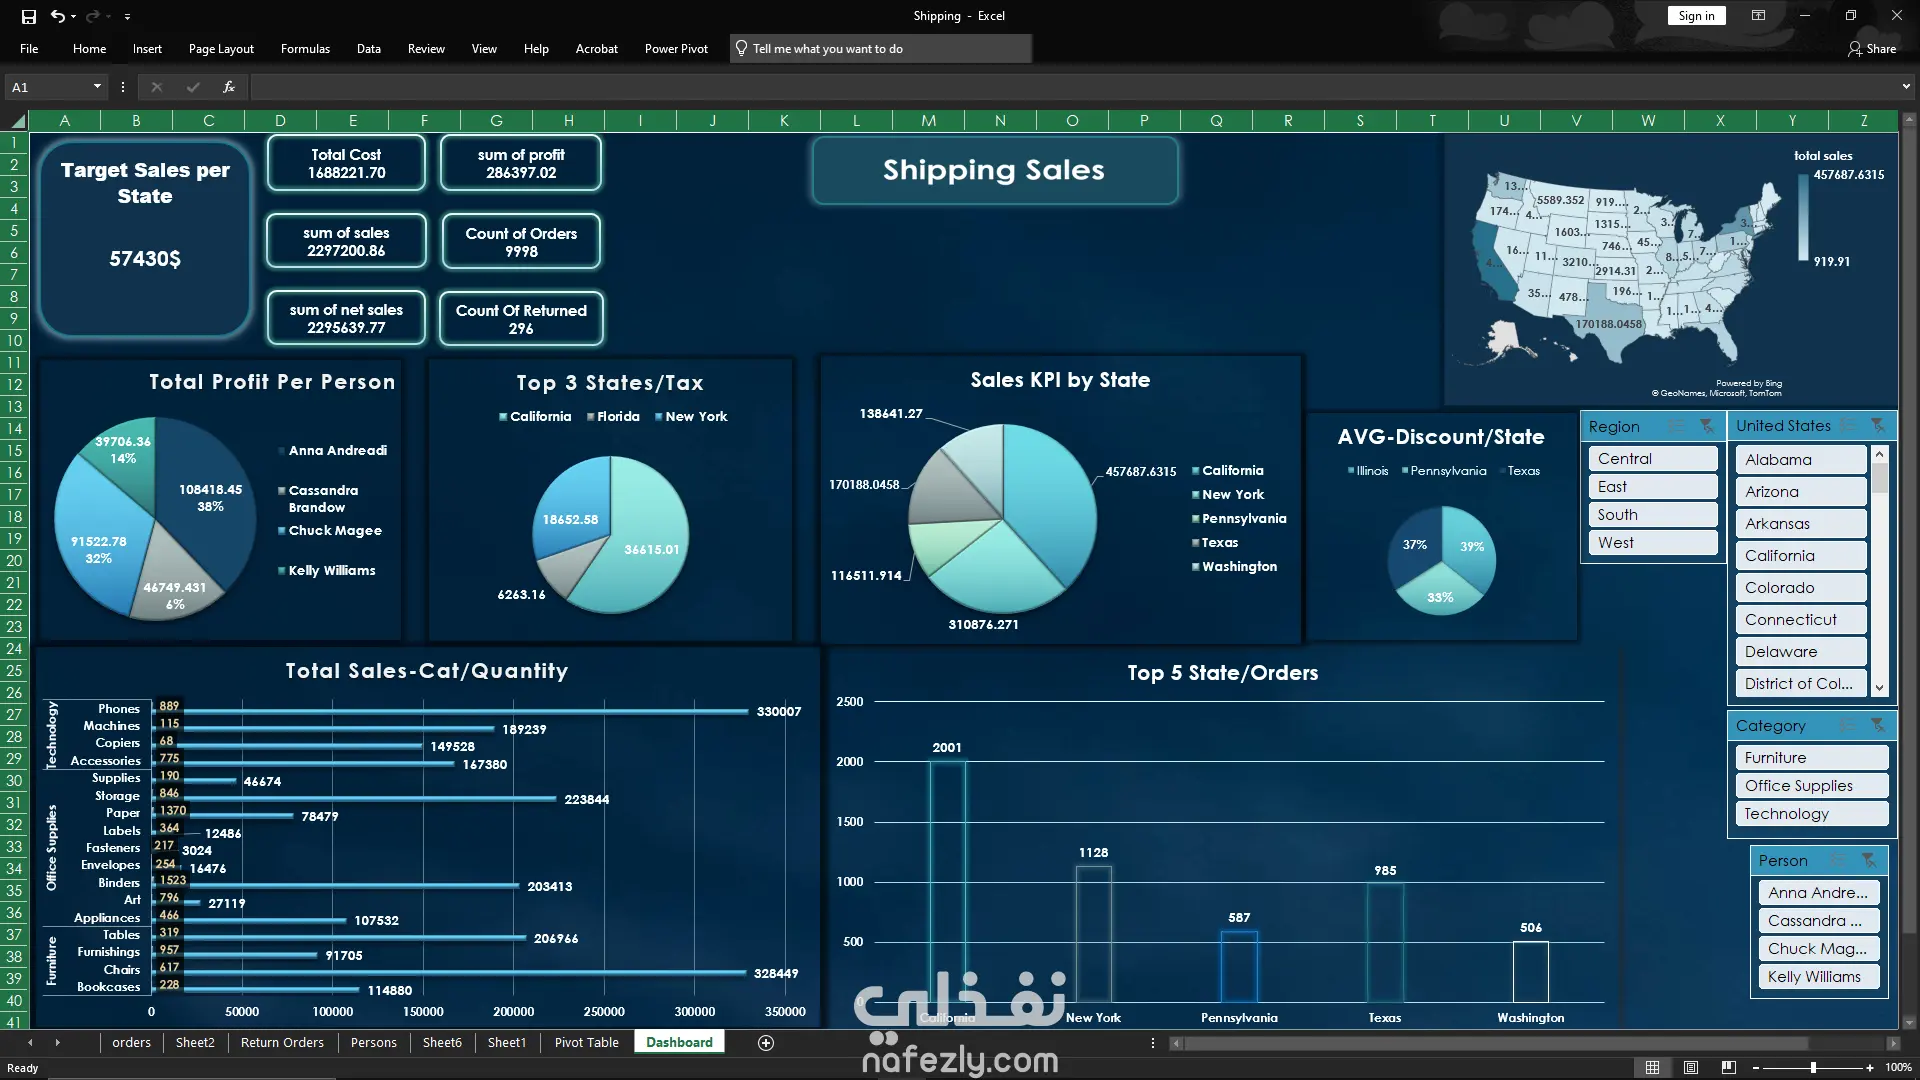Viewport: 1920px width, 1080px height.
Task: Open the Power Pivot ribbon tab
Action: click(676, 49)
